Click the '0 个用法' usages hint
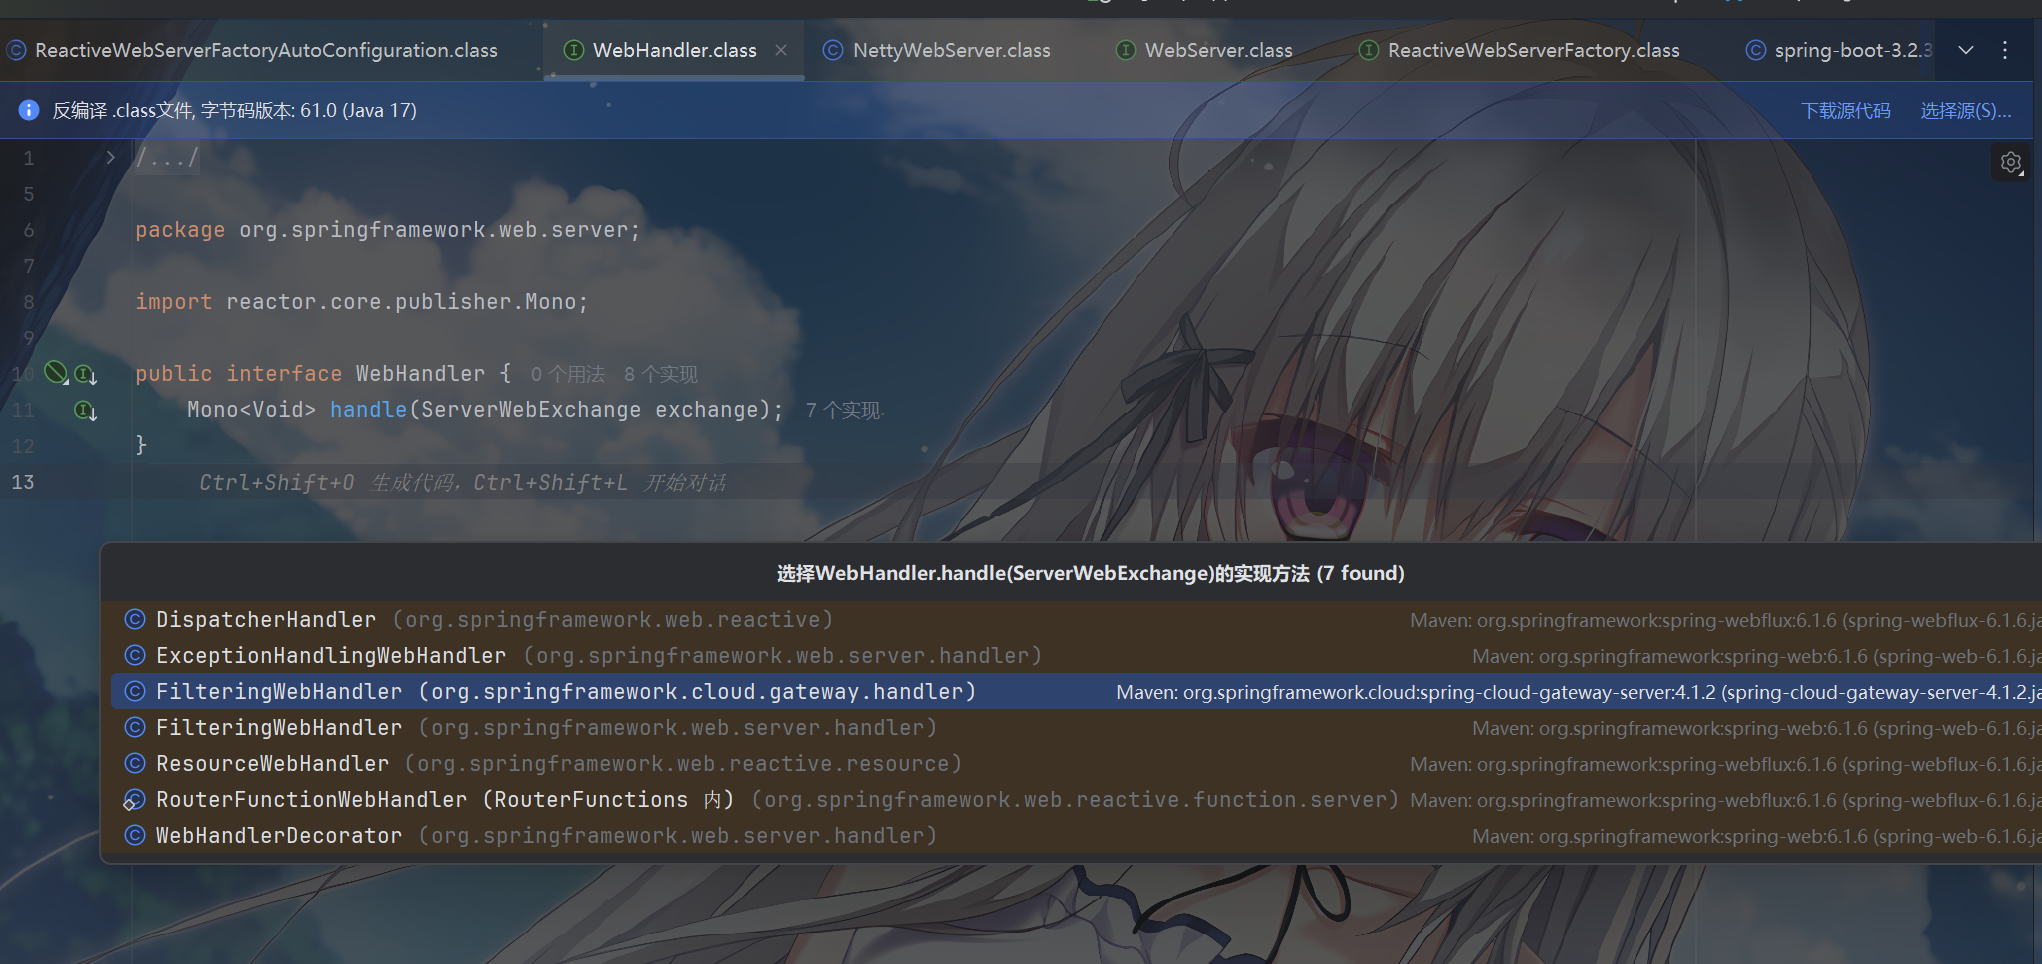The width and height of the screenshot is (2042, 964). [x=567, y=374]
